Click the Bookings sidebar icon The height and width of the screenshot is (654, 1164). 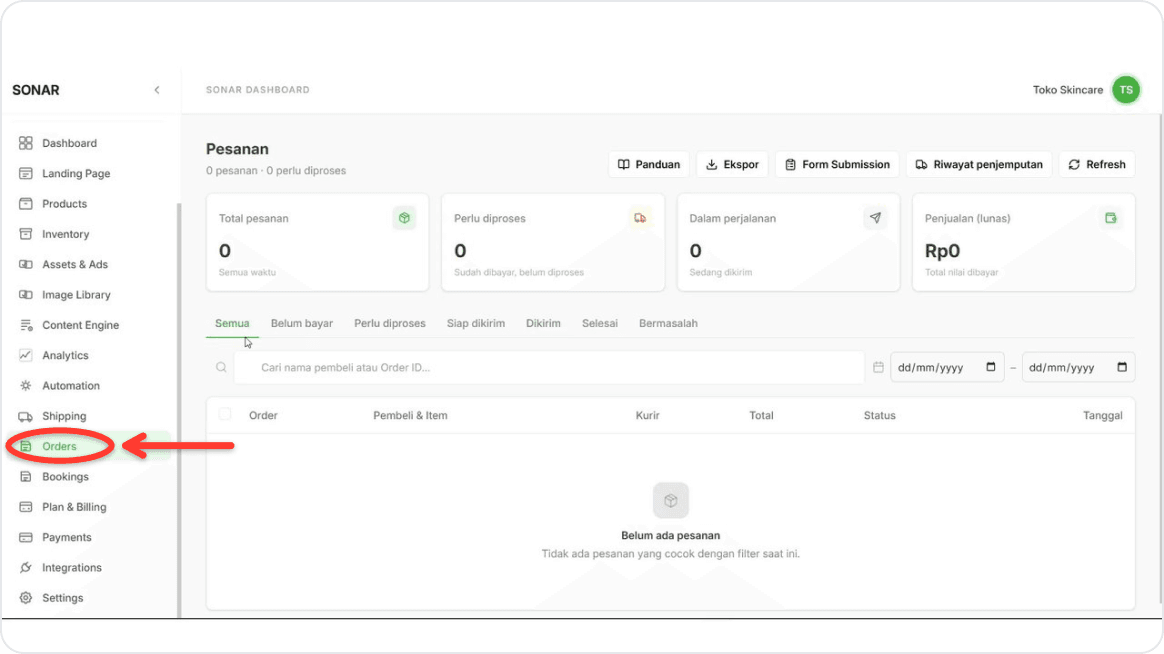pyautogui.click(x=26, y=477)
